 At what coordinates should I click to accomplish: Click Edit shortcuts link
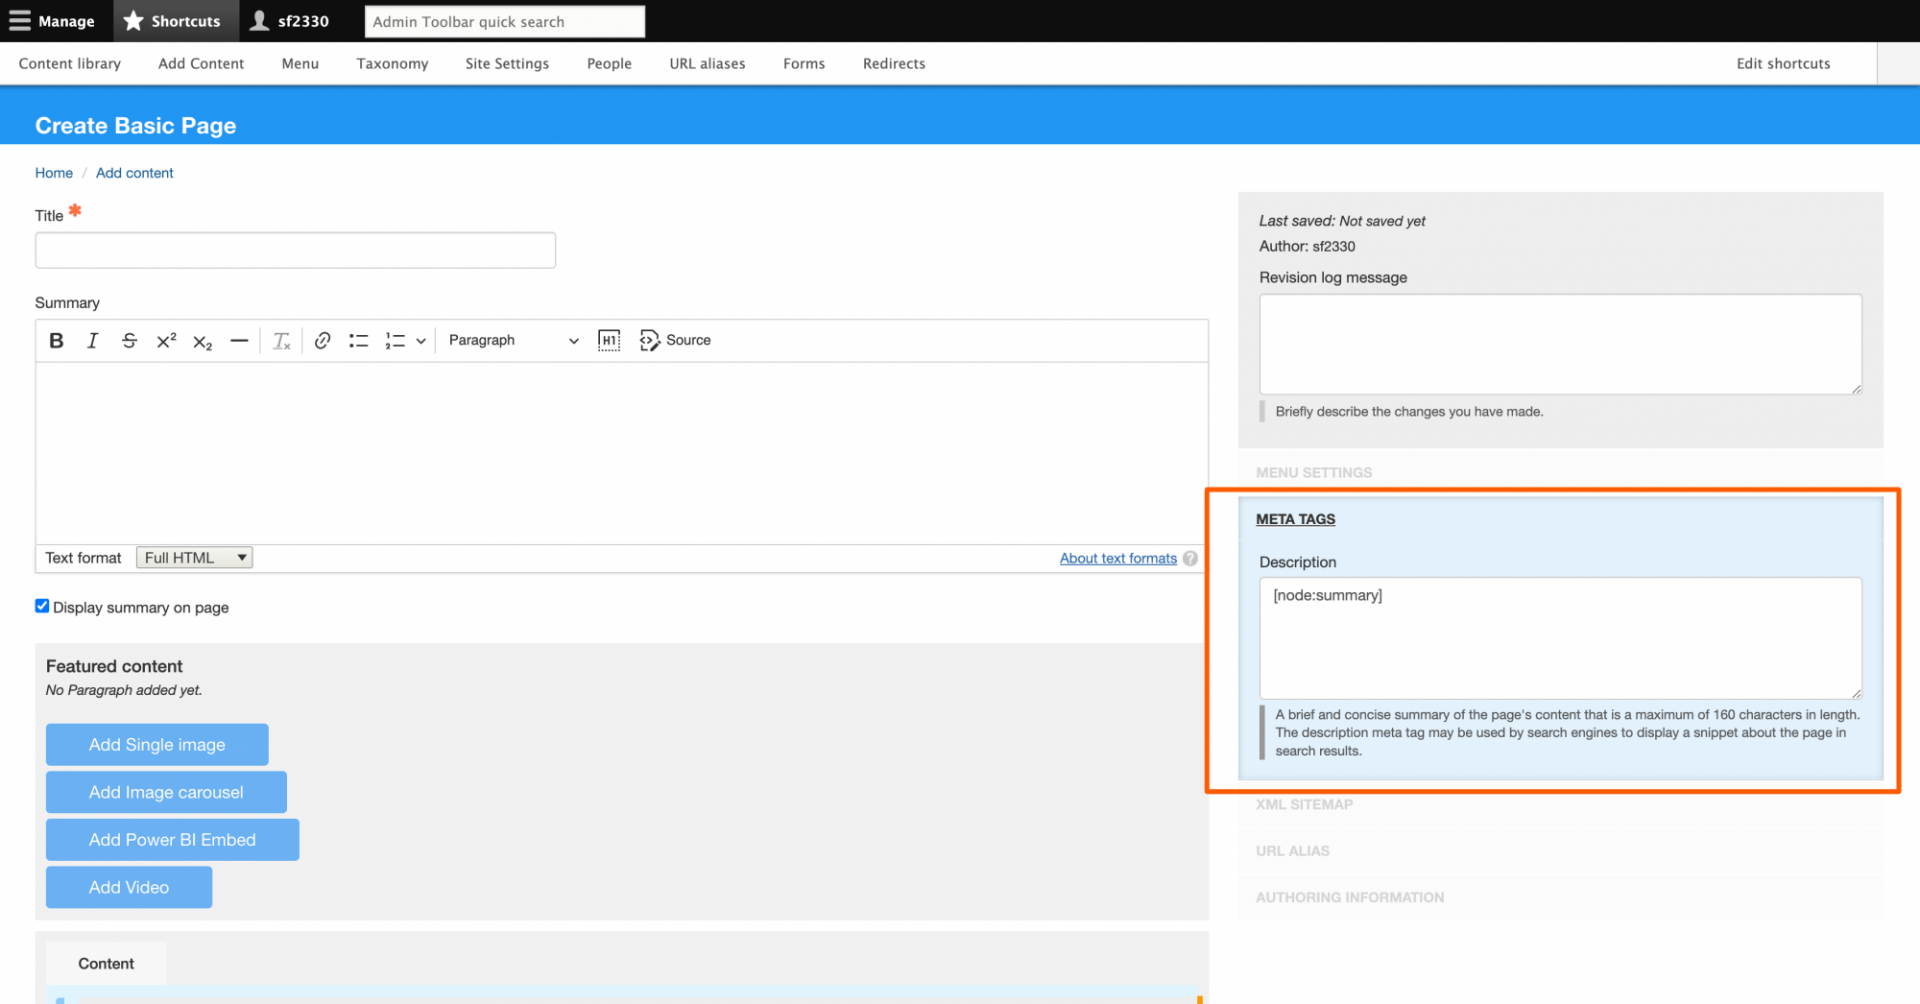(1783, 64)
